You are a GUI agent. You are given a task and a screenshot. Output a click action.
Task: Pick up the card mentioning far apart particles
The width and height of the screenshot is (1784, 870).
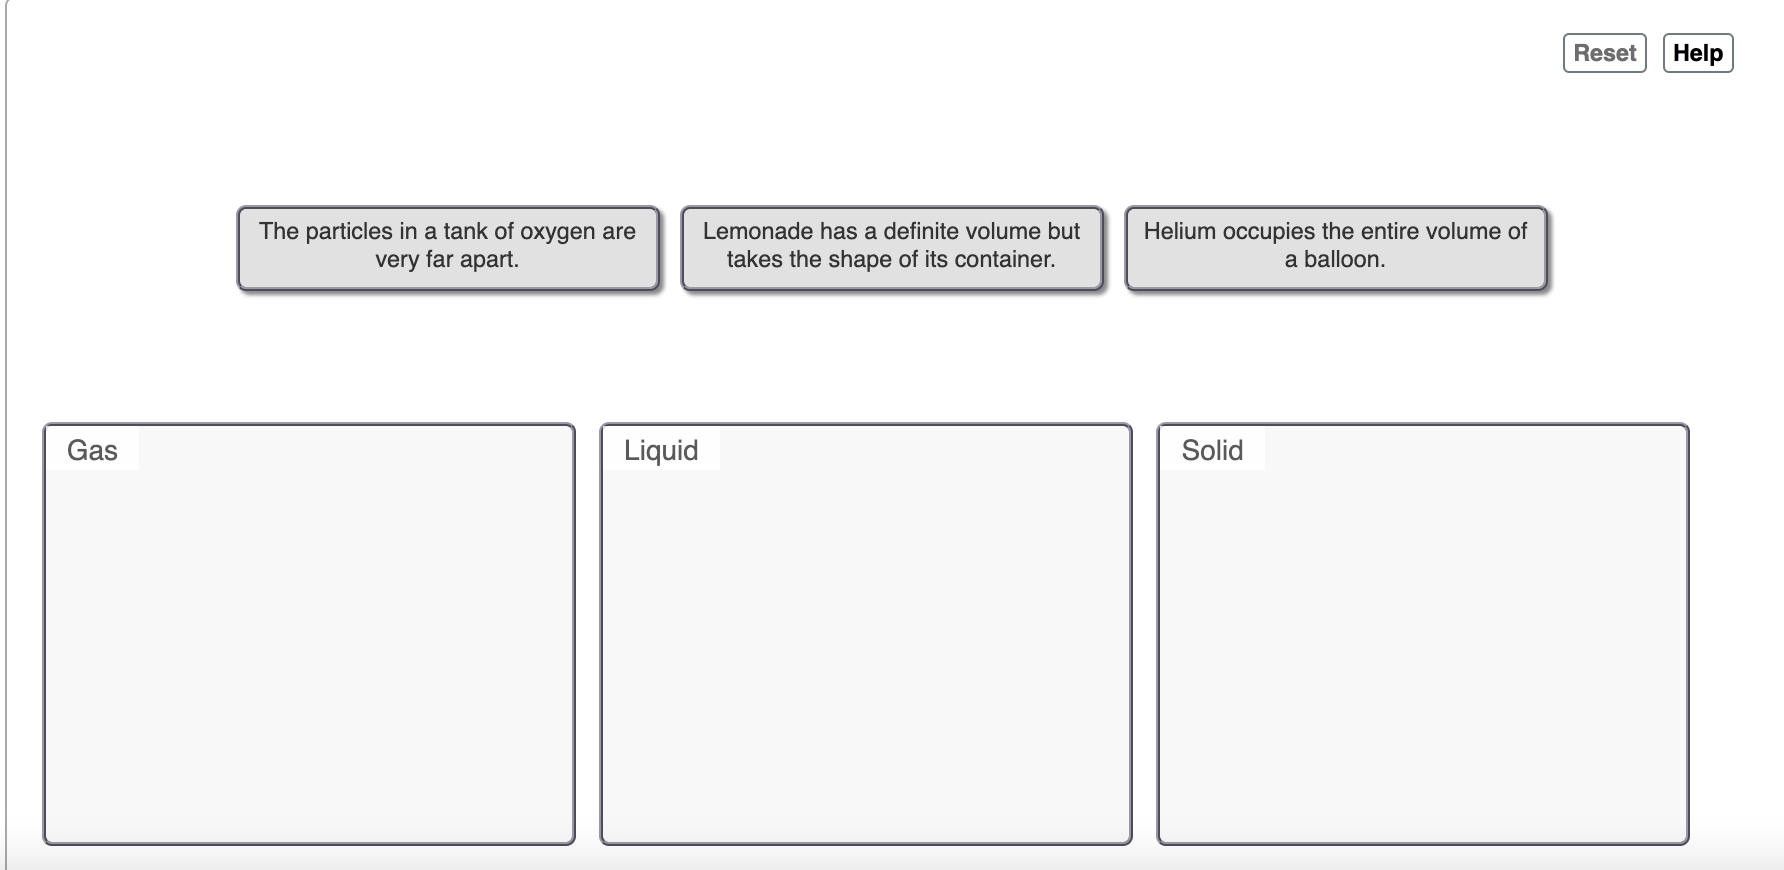448,247
